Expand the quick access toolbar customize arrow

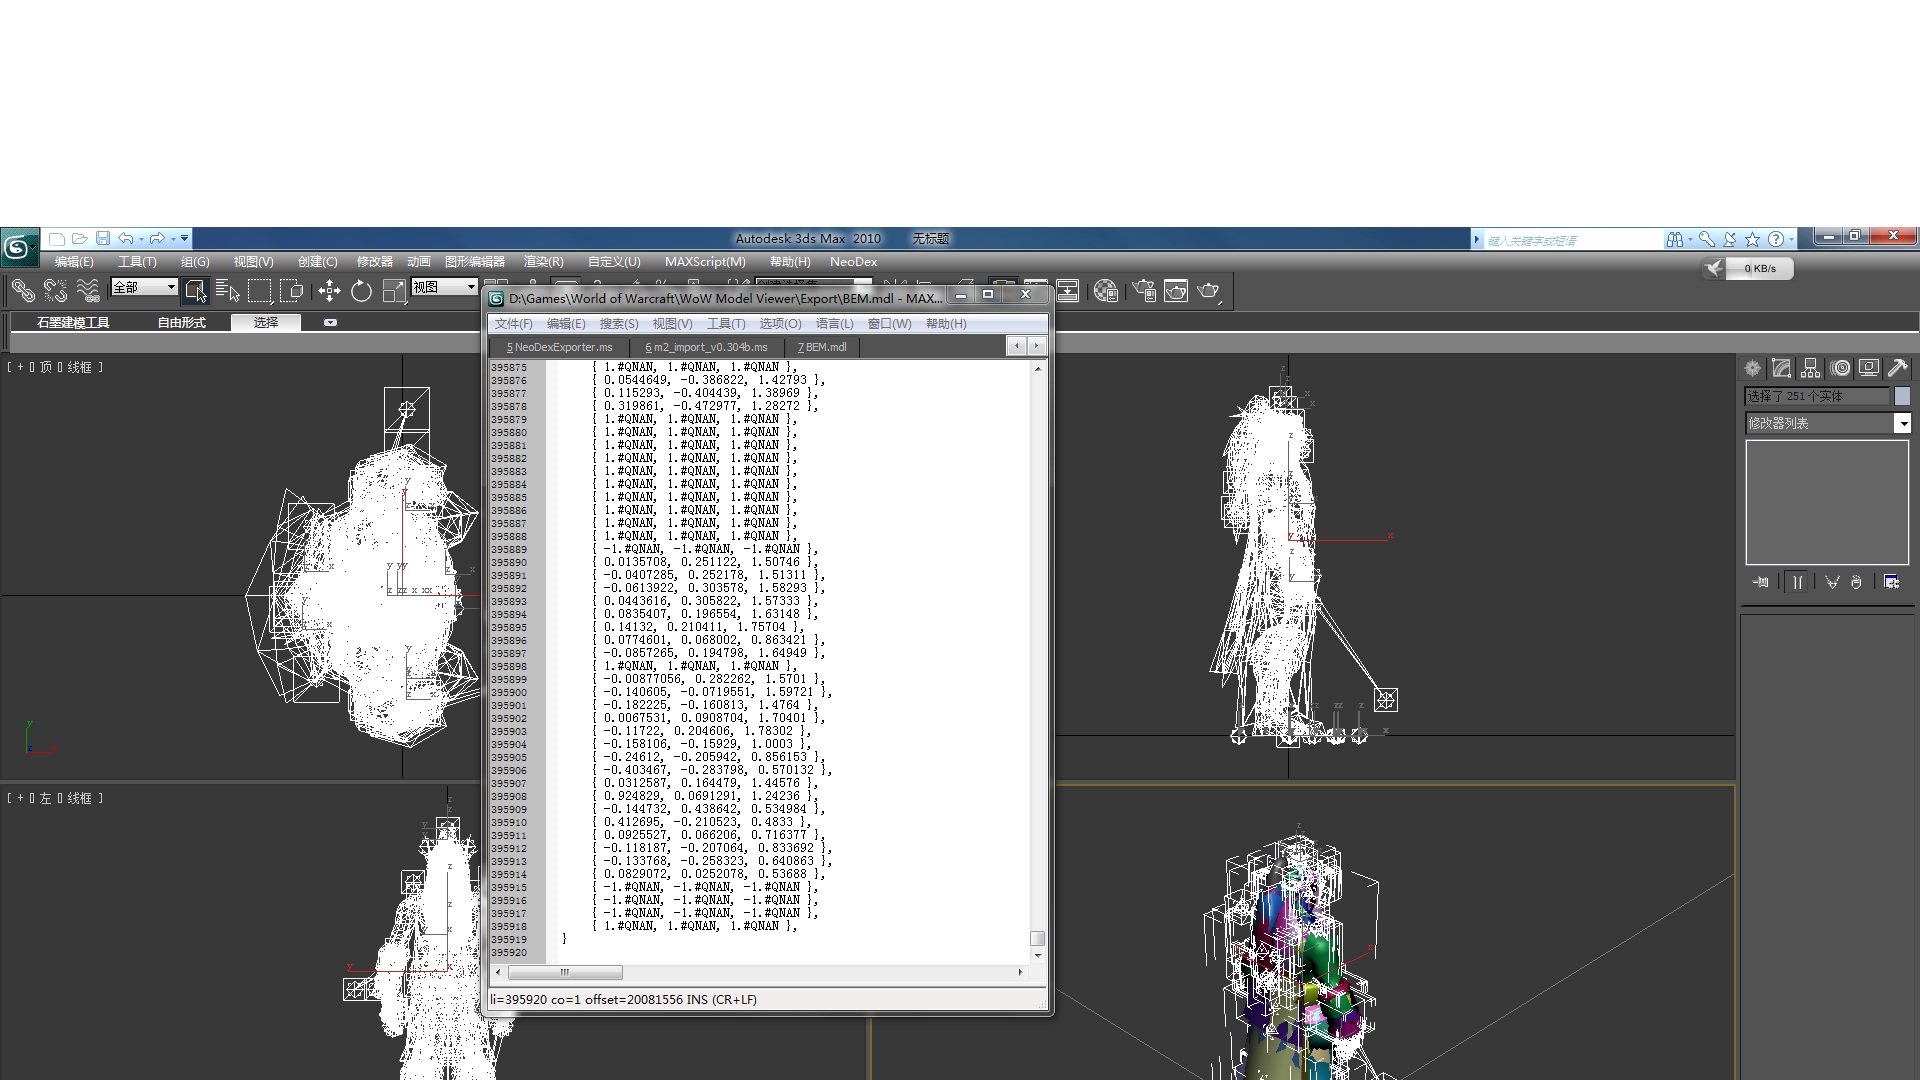coord(185,239)
